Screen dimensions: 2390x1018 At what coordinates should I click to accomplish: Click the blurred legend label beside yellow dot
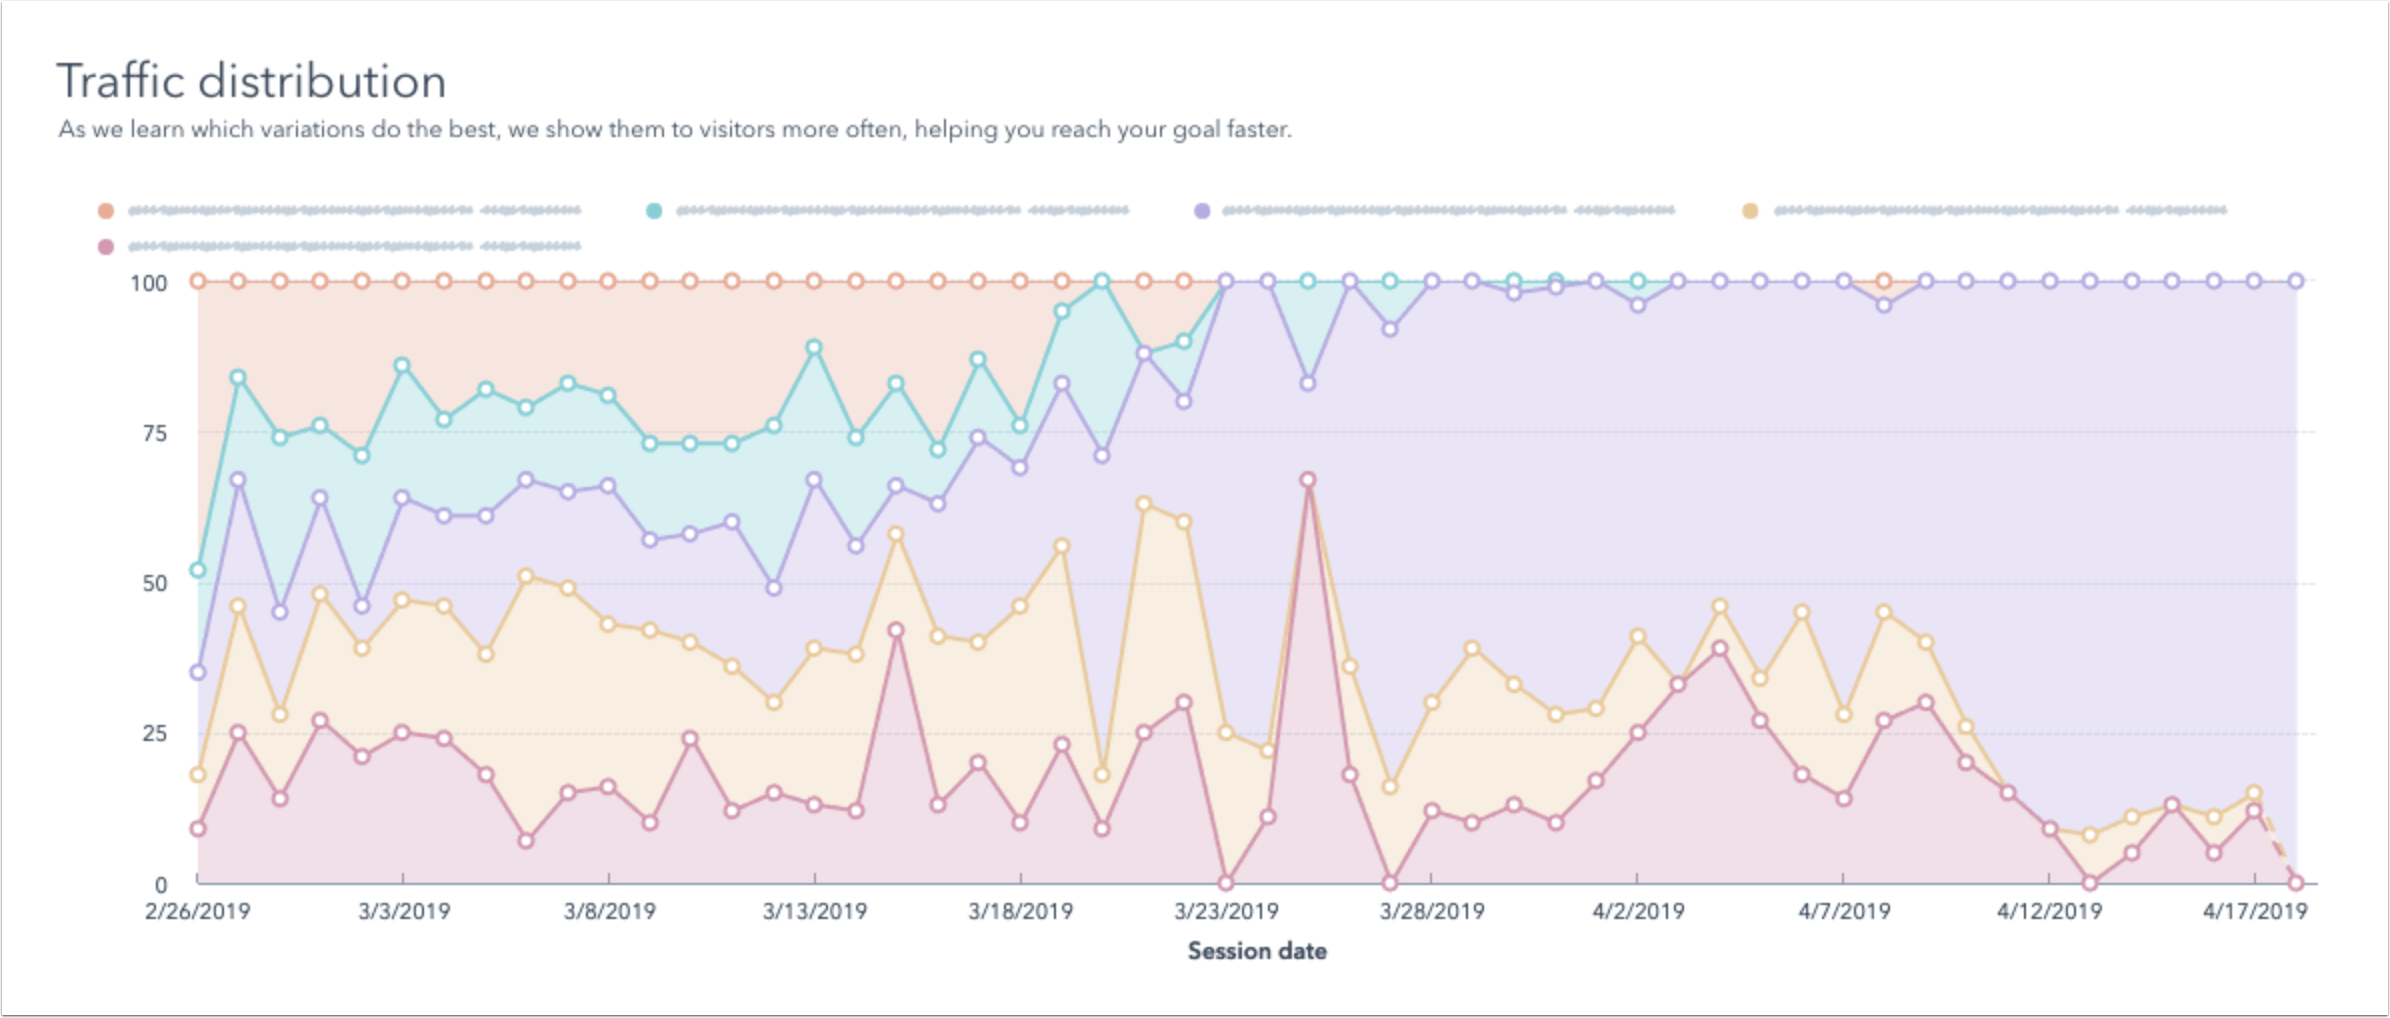click(2001, 210)
